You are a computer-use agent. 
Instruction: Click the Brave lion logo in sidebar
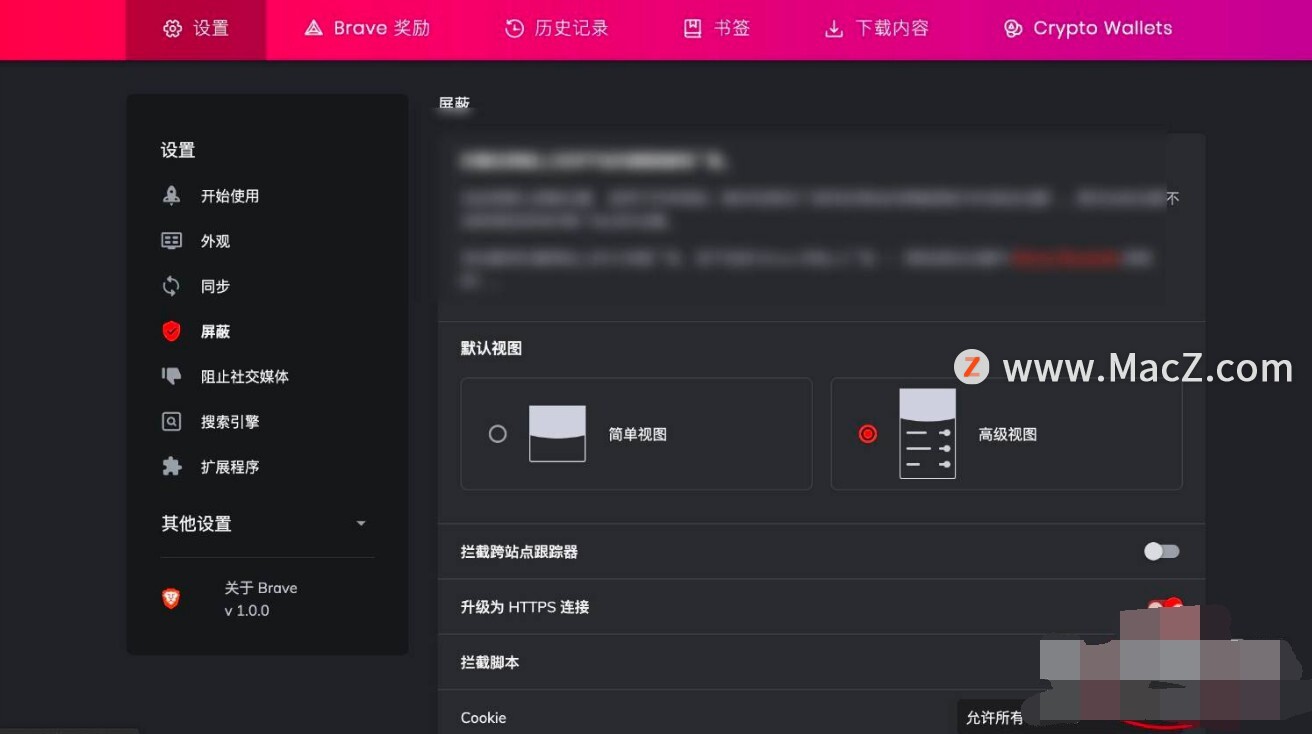point(172,599)
